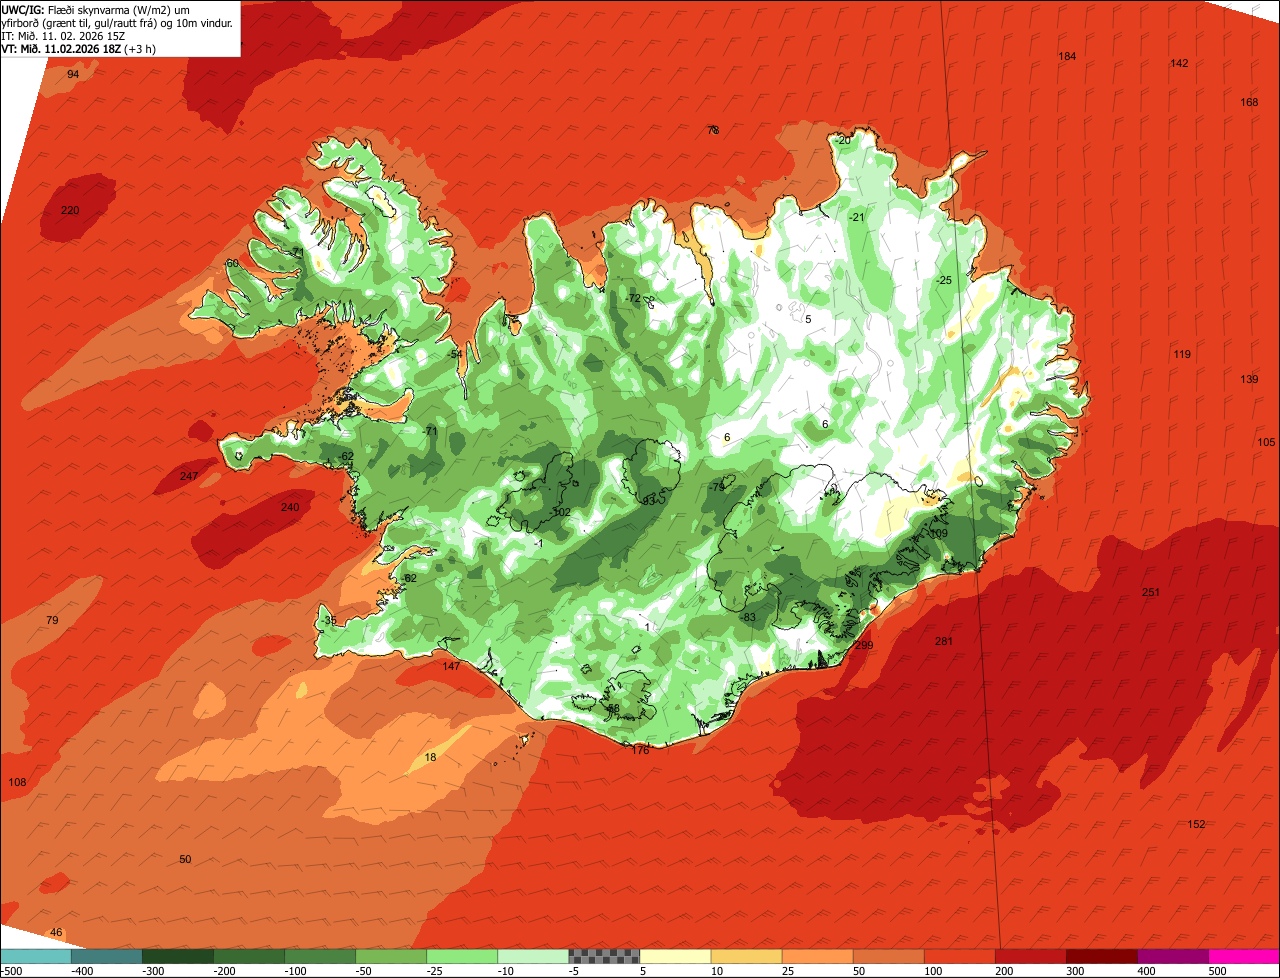Click the pale green legend swatch between -10 and -5
The width and height of the screenshot is (1280, 978).
(x=533, y=956)
